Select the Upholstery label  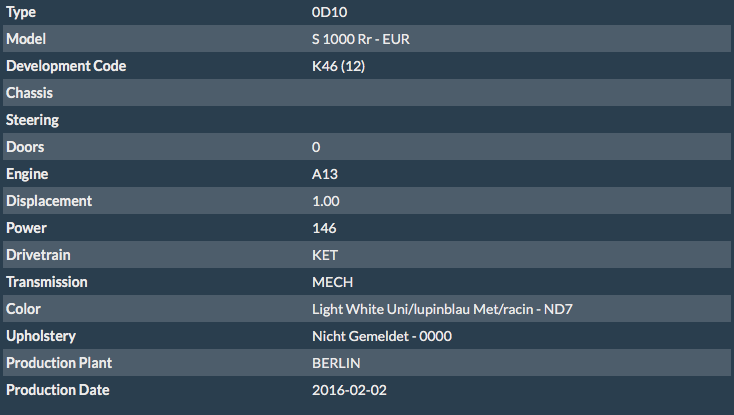pyautogui.click(x=41, y=336)
